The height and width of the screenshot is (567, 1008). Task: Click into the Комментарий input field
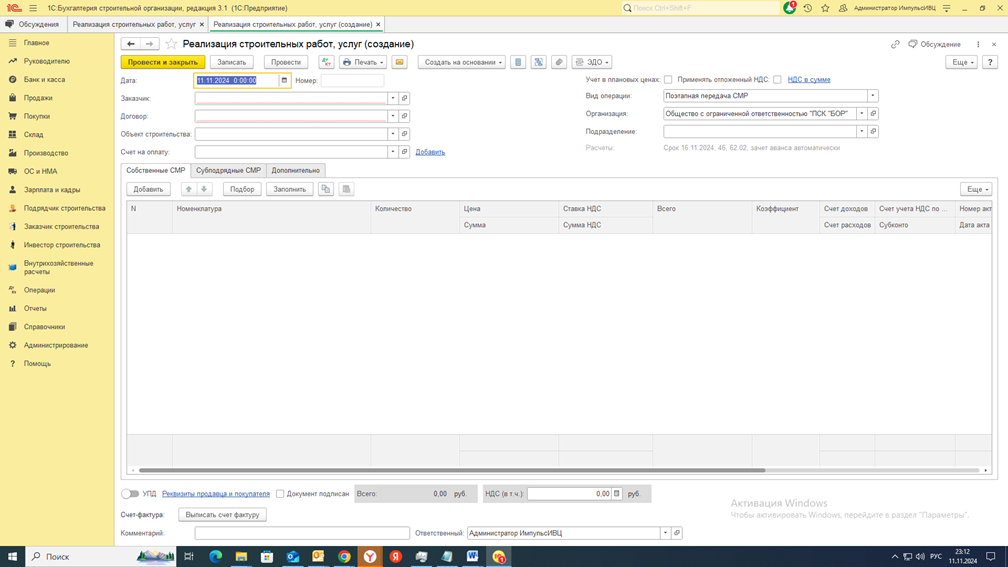click(x=301, y=533)
